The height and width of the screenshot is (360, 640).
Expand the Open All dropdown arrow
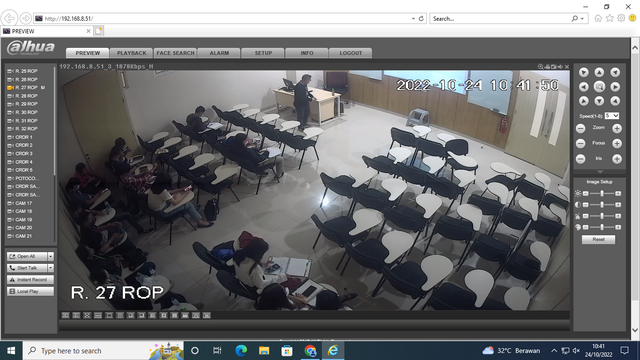pos(51,256)
